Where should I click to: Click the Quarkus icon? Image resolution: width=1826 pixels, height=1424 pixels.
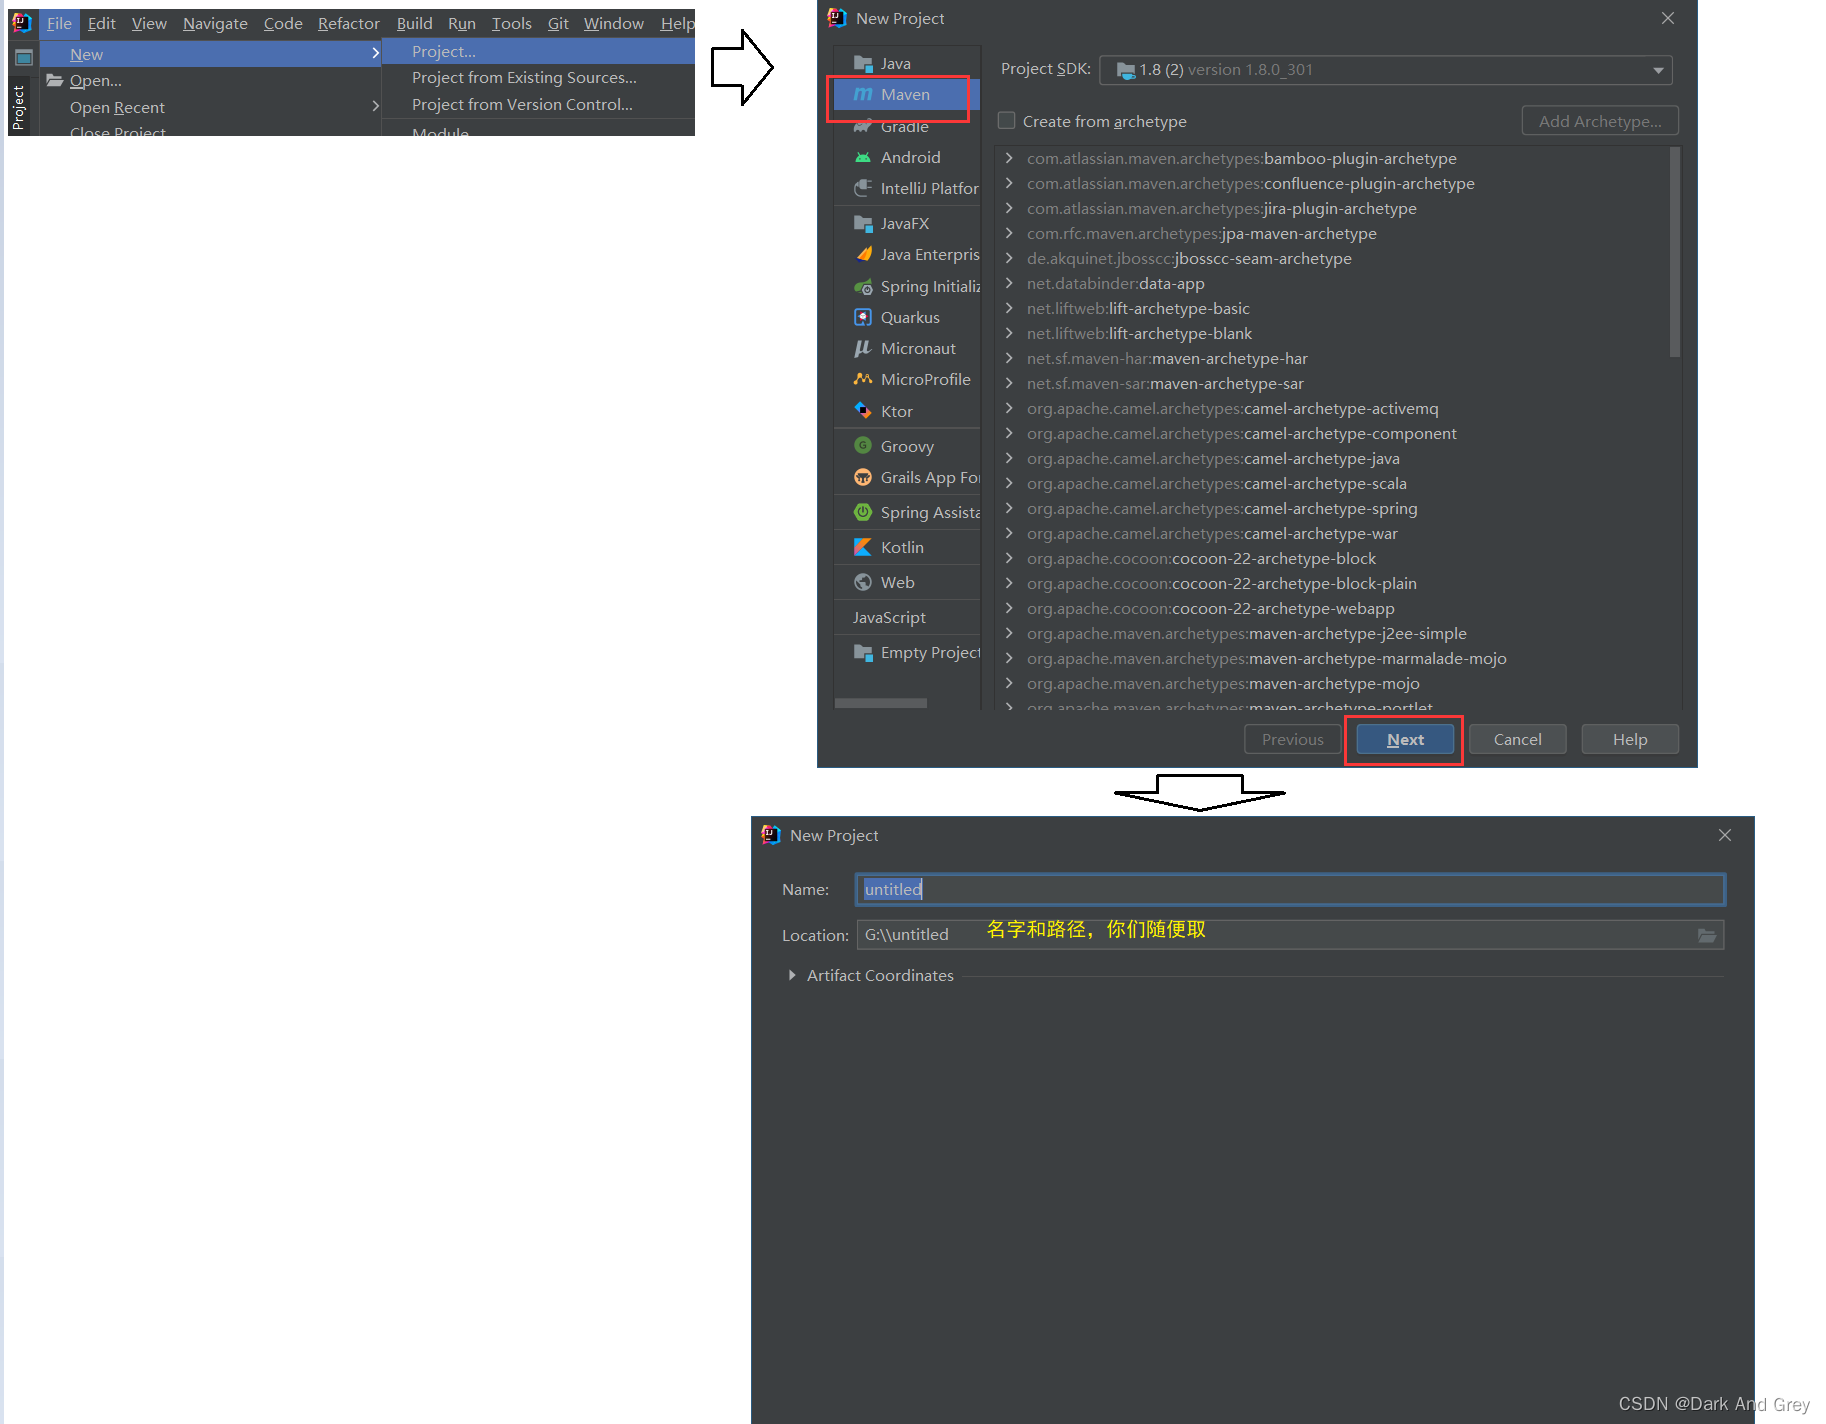(x=863, y=318)
